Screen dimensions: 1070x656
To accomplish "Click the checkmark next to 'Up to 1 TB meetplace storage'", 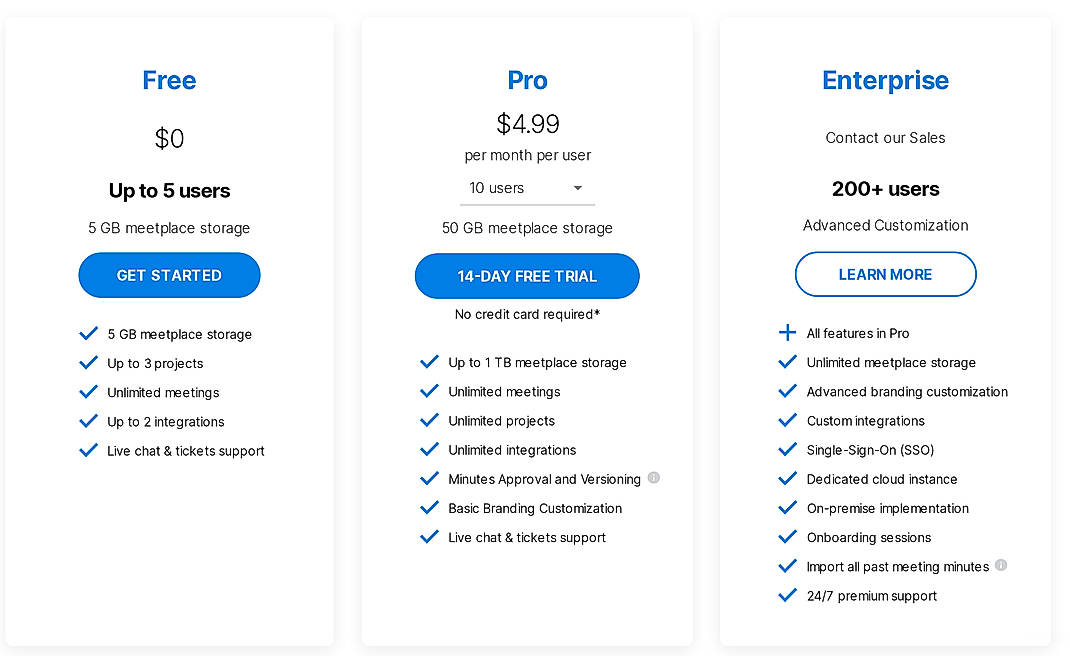I will pos(430,363).
